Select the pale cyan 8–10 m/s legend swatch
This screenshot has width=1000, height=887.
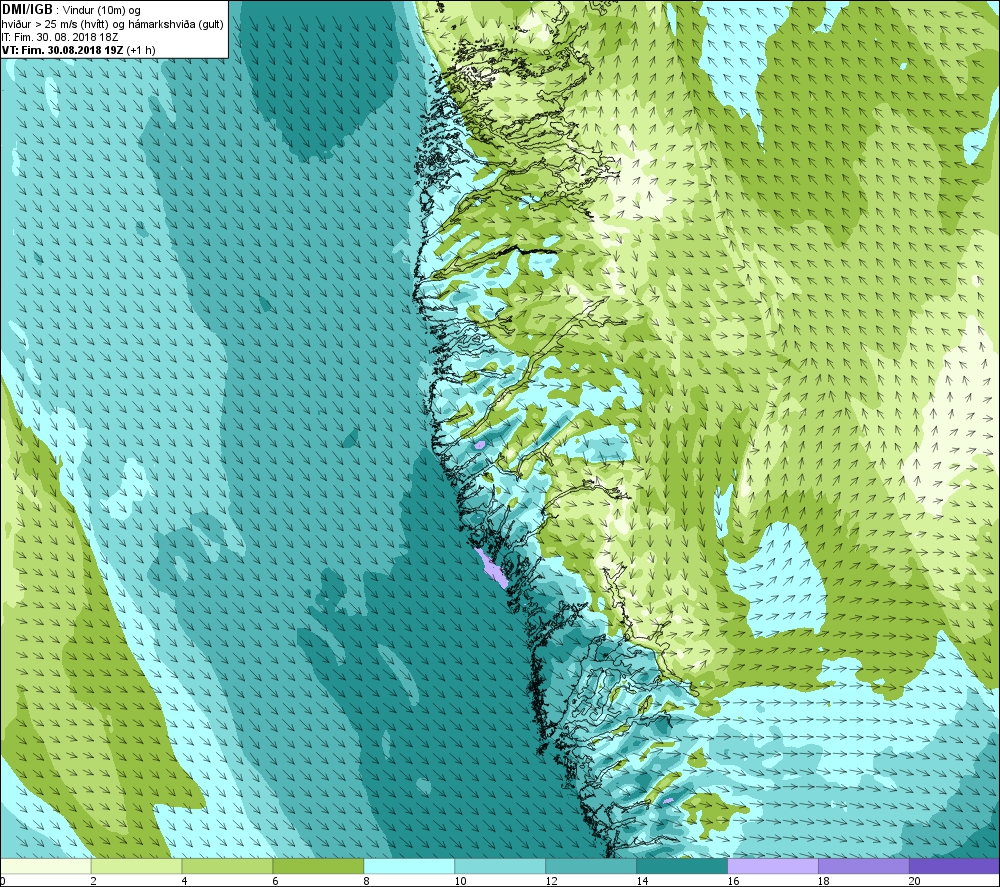pos(409,866)
